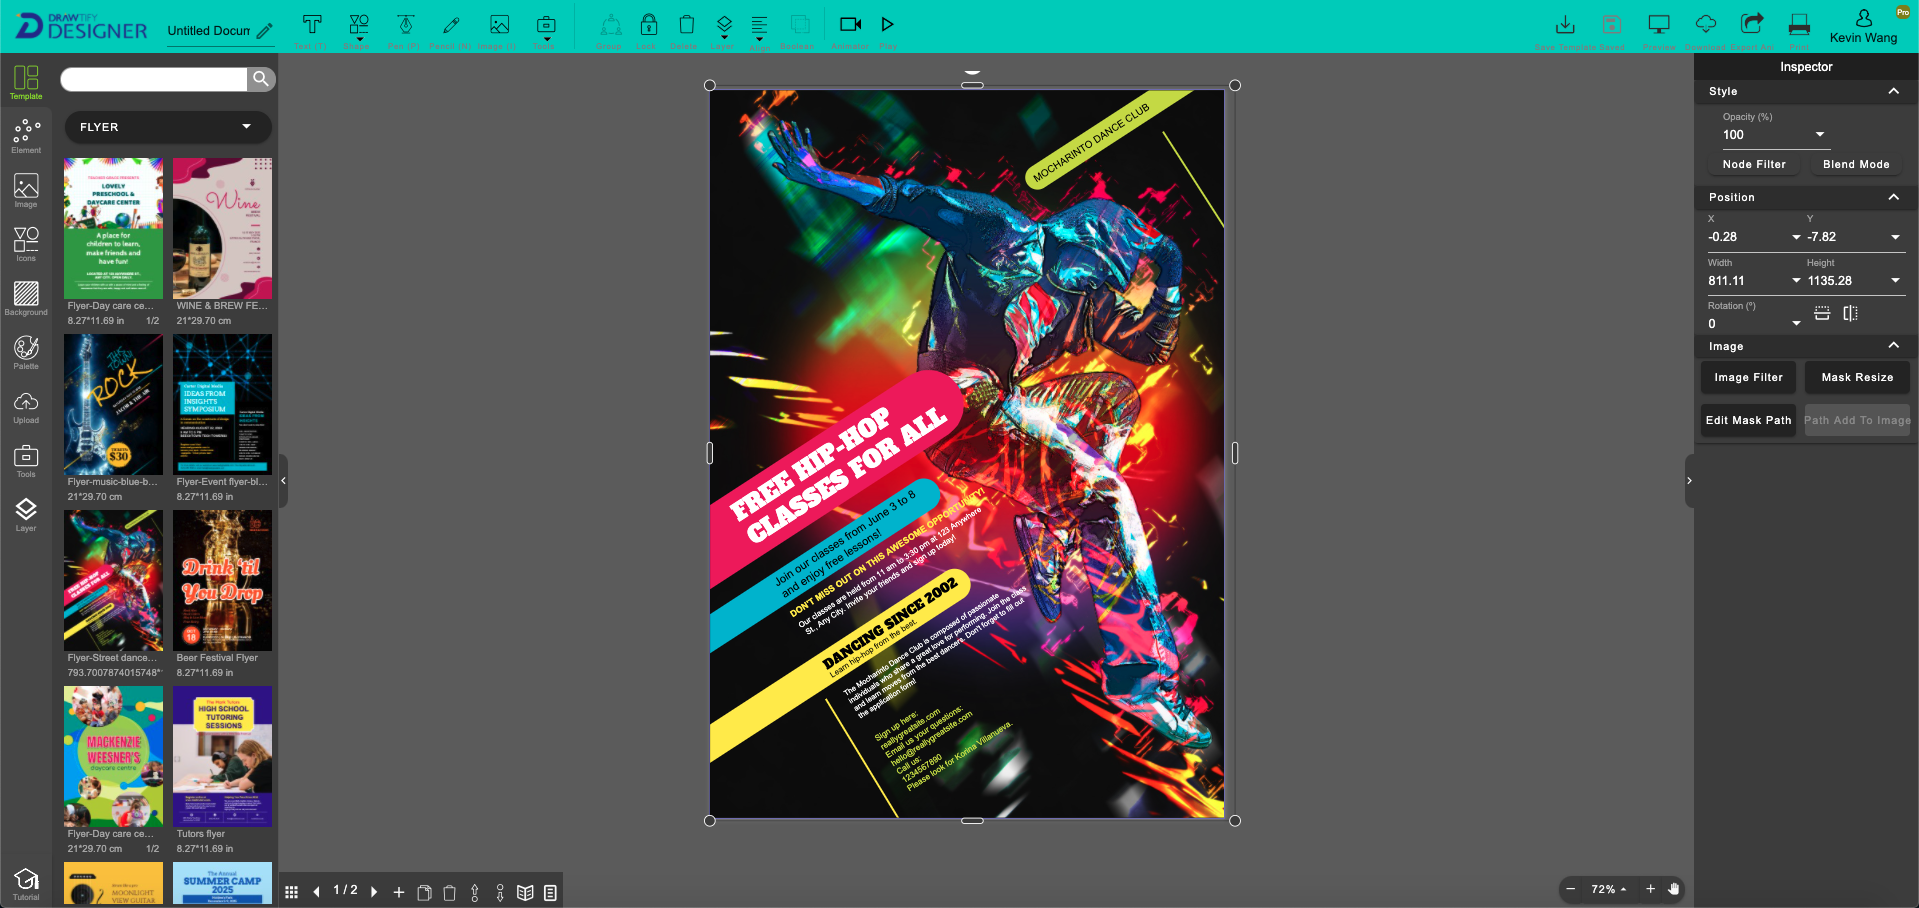
Task: Open the Tutorial icon at bottom left
Action: (x=26, y=884)
